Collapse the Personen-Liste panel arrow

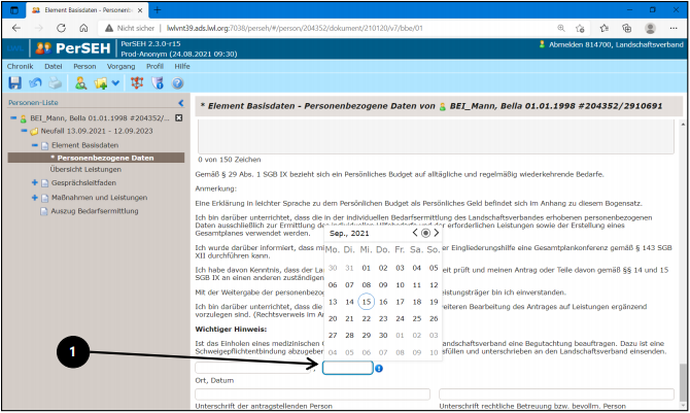(x=181, y=102)
